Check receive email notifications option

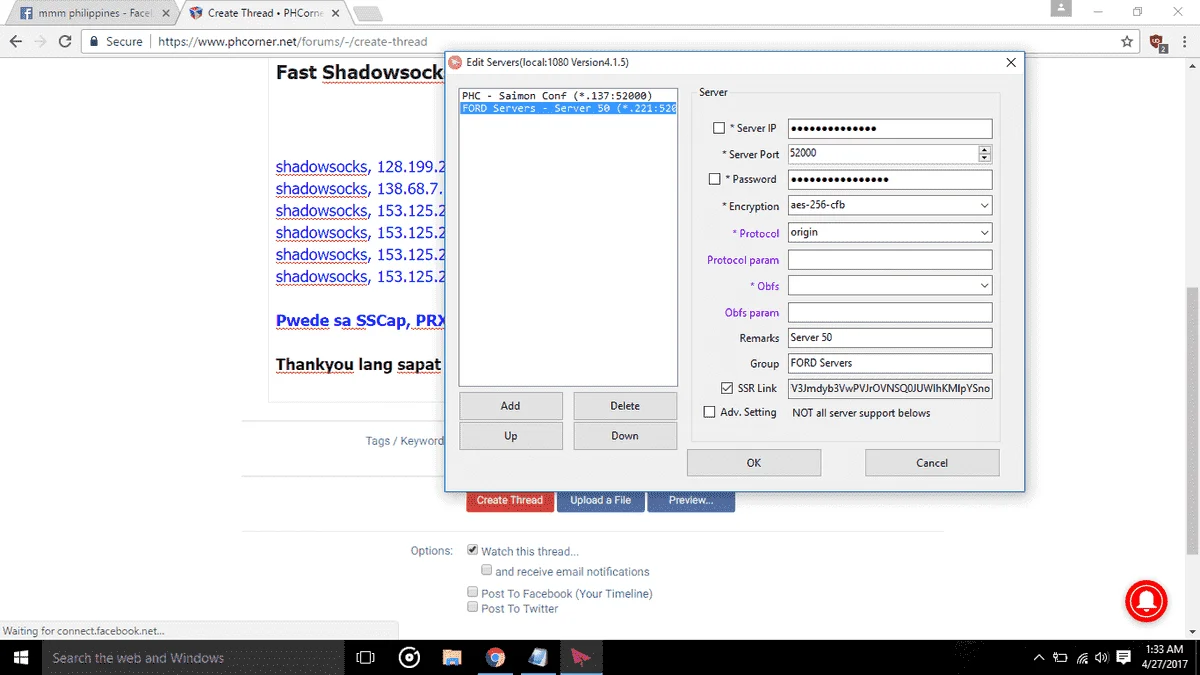pos(486,571)
